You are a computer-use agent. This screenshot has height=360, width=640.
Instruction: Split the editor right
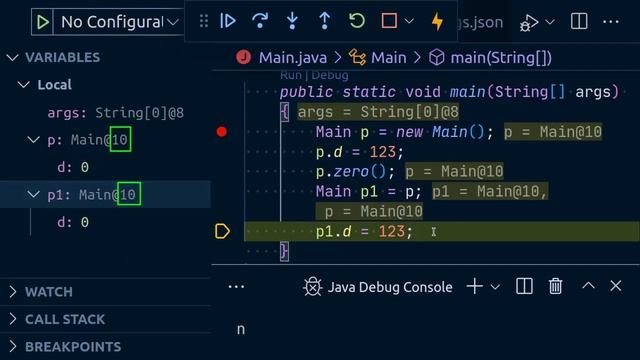pos(579,21)
